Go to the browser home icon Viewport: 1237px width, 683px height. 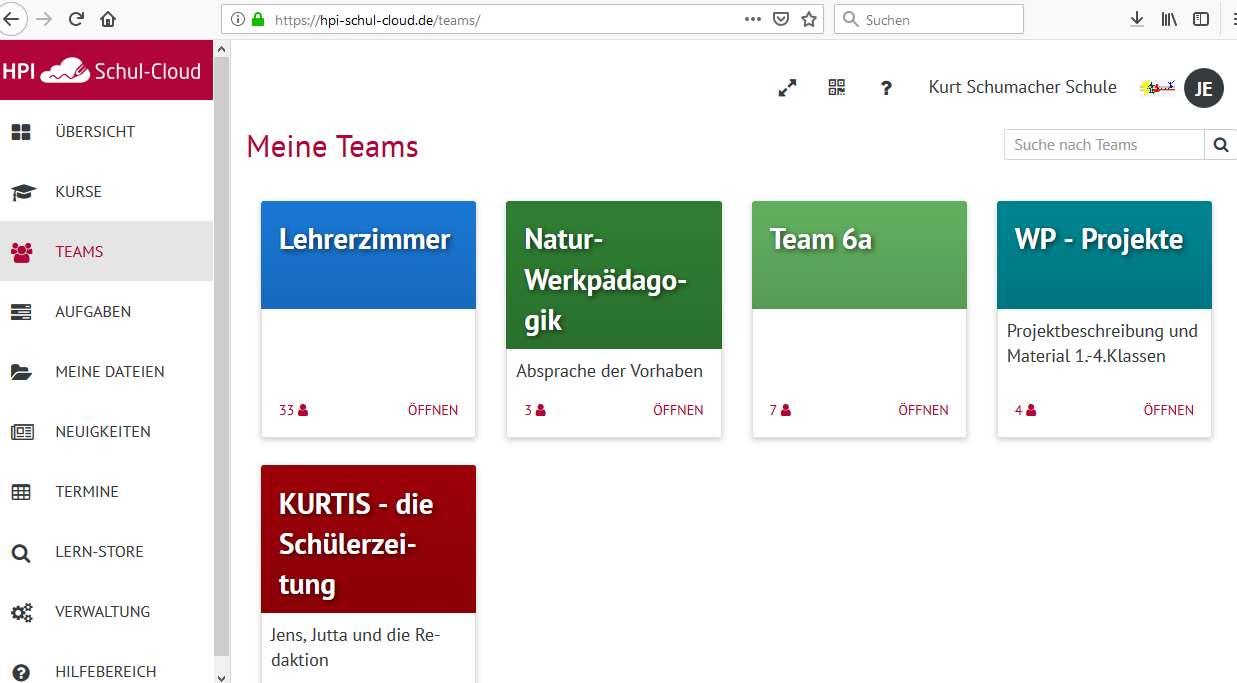[x=108, y=19]
